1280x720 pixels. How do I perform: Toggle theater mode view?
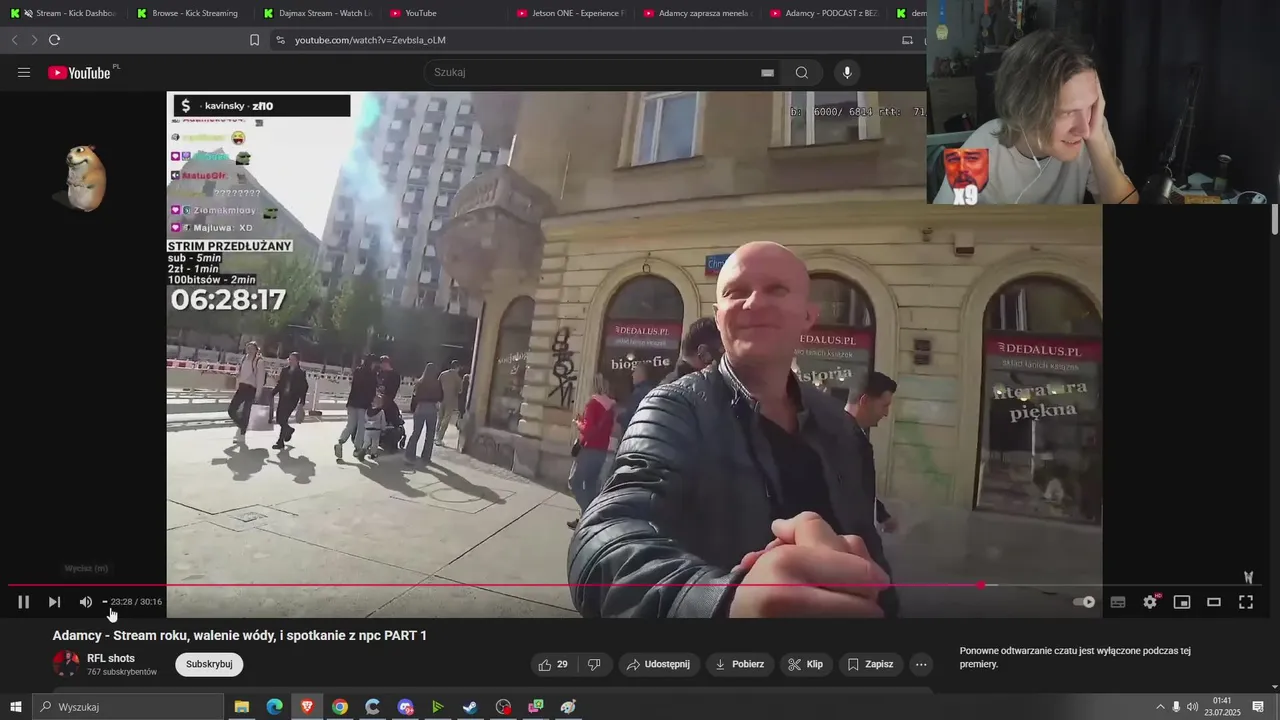point(1214,602)
